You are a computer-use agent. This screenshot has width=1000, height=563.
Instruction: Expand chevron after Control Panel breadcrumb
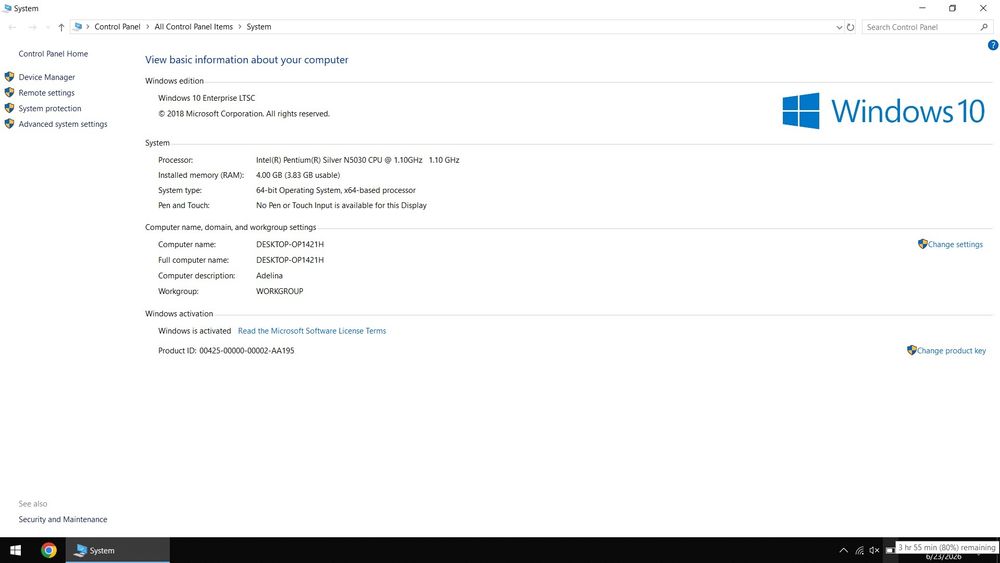[x=147, y=27]
